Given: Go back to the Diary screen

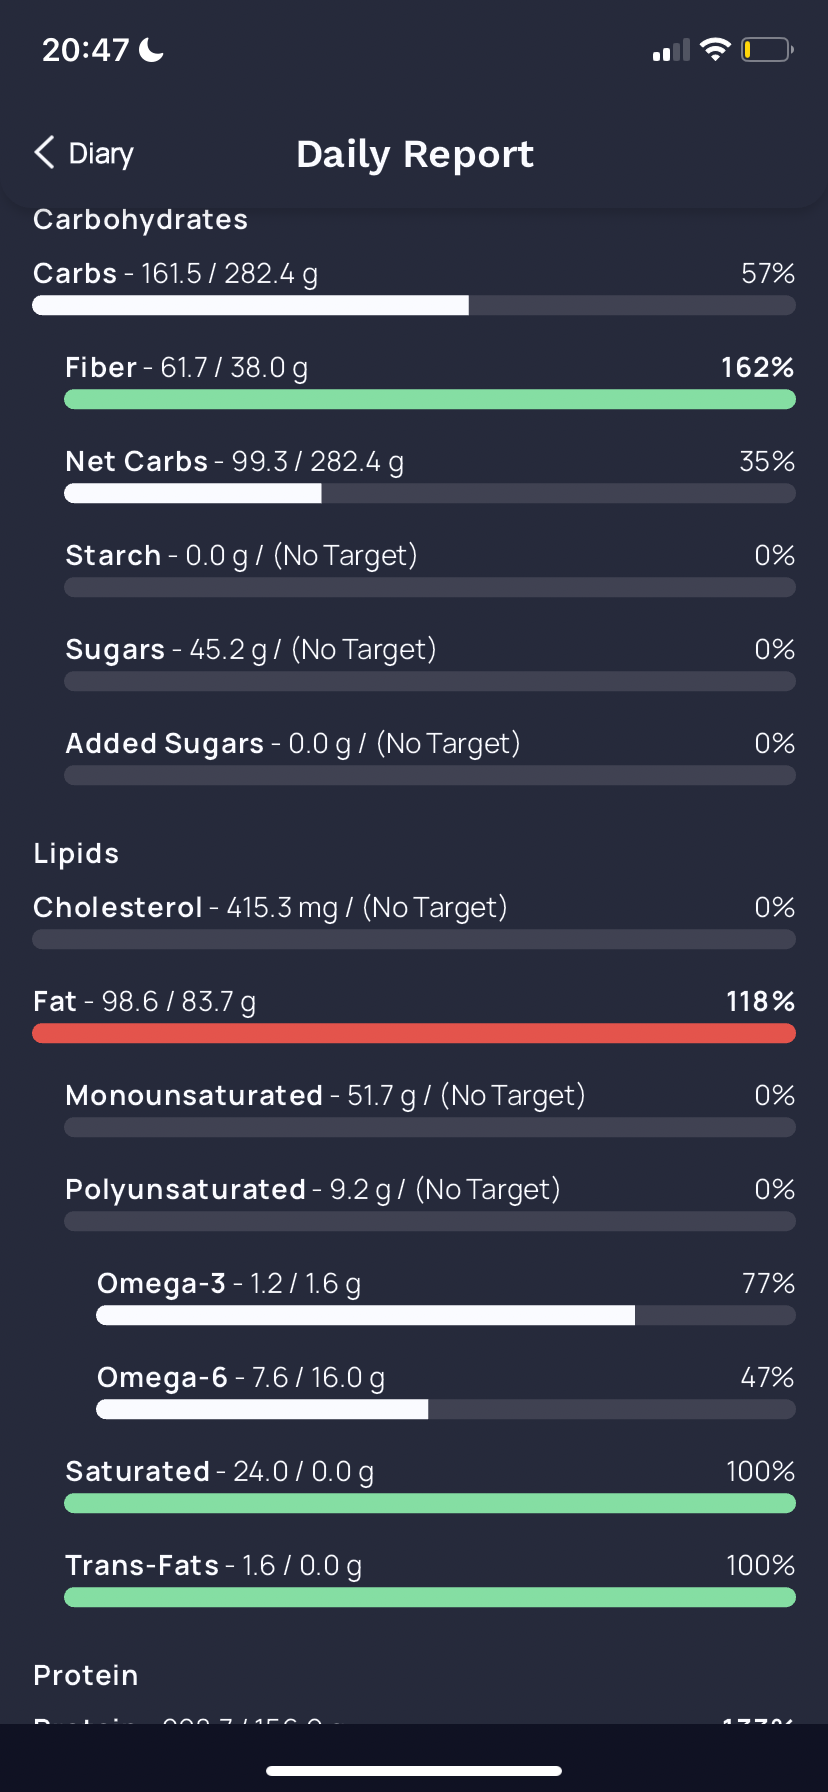Looking at the screenshot, I should point(84,153).
